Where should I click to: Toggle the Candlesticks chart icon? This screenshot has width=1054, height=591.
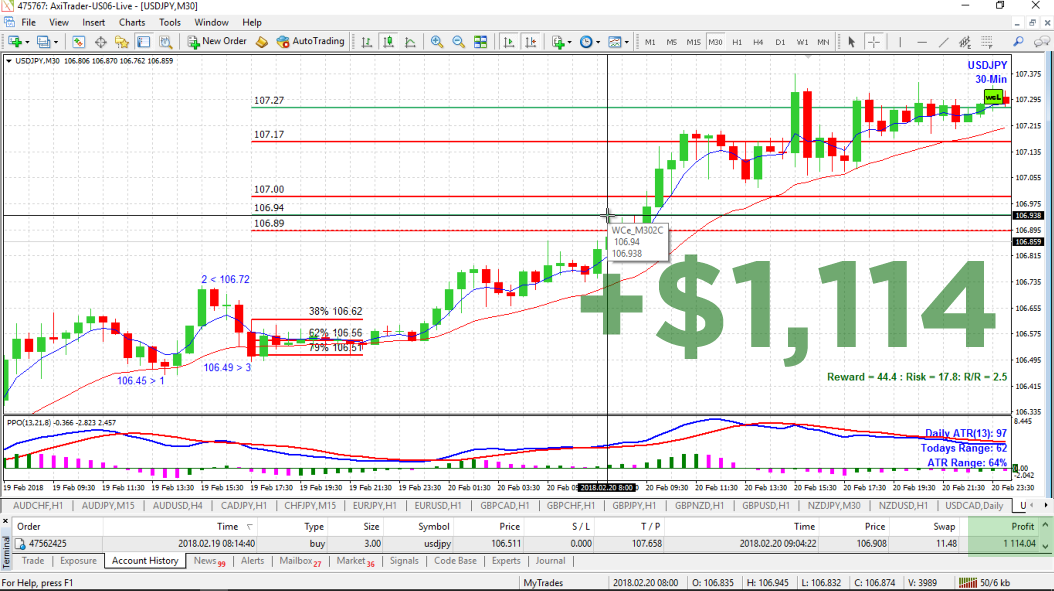click(x=389, y=42)
